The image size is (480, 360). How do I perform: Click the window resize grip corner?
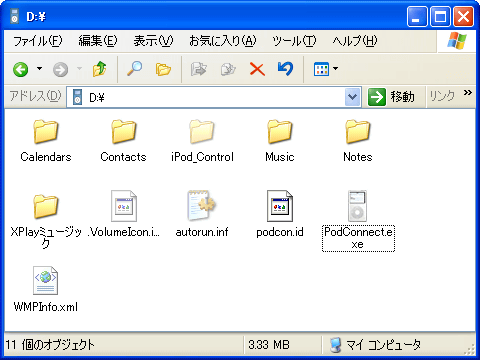tap(470, 349)
